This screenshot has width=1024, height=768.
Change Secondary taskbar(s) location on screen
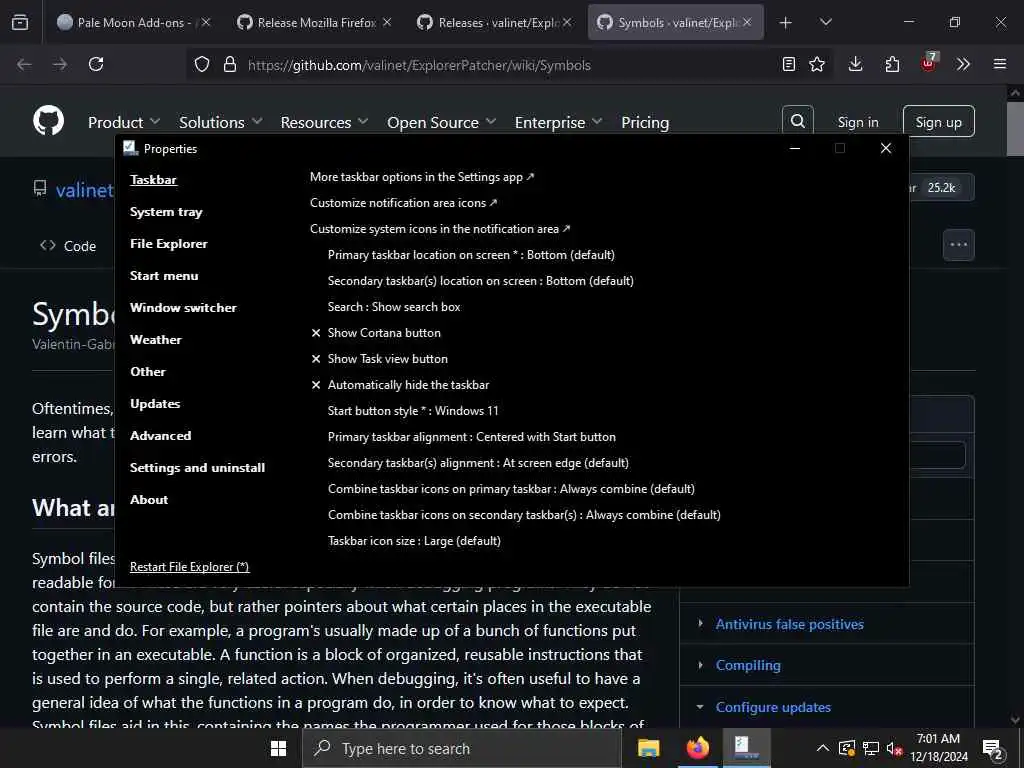tap(481, 281)
